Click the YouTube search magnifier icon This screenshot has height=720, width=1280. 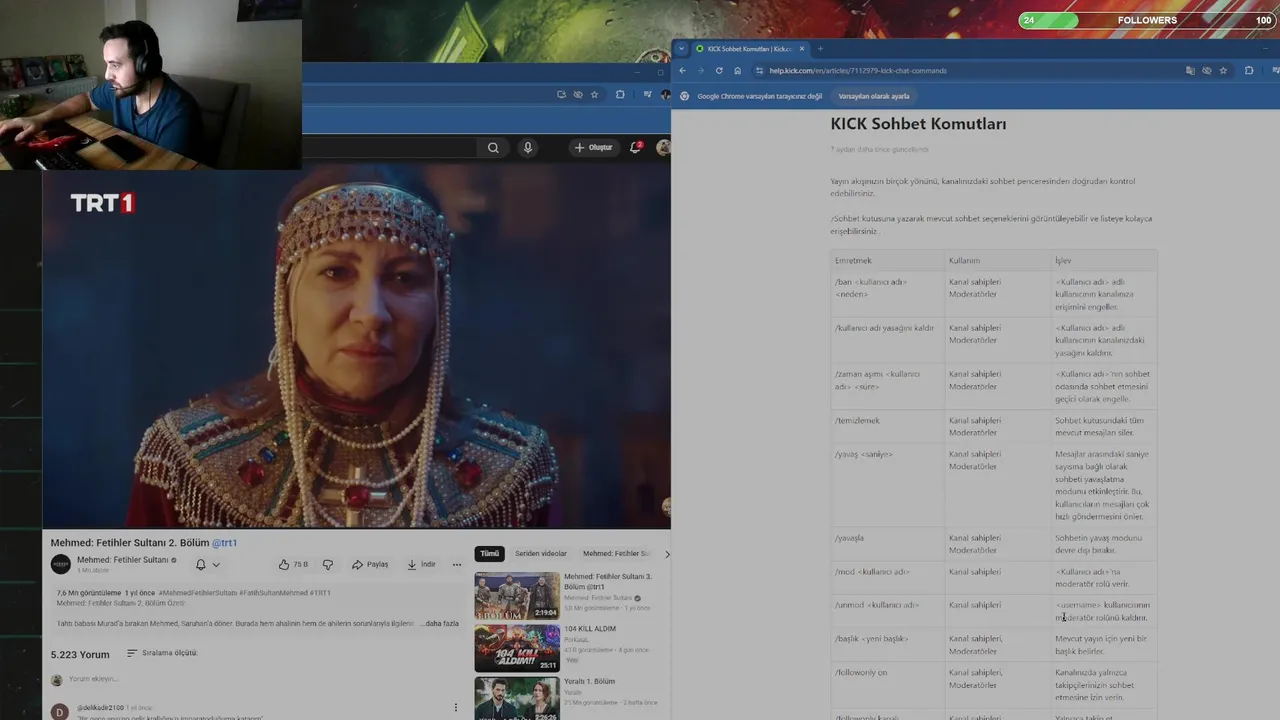click(x=493, y=147)
